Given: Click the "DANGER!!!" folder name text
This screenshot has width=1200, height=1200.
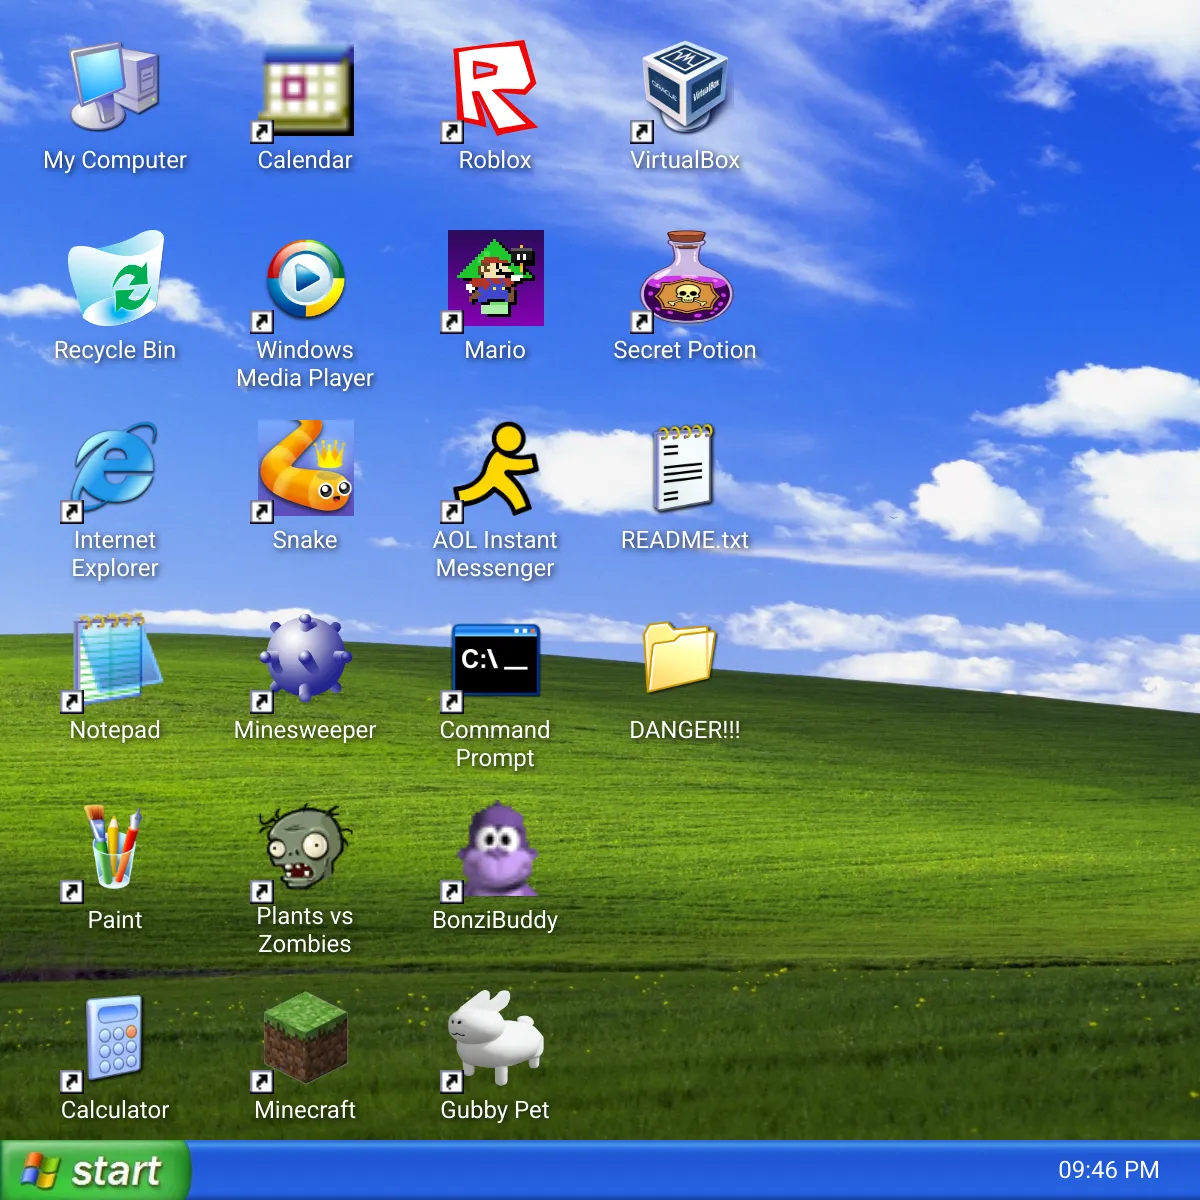Looking at the screenshot, I should tap(685, 730).
